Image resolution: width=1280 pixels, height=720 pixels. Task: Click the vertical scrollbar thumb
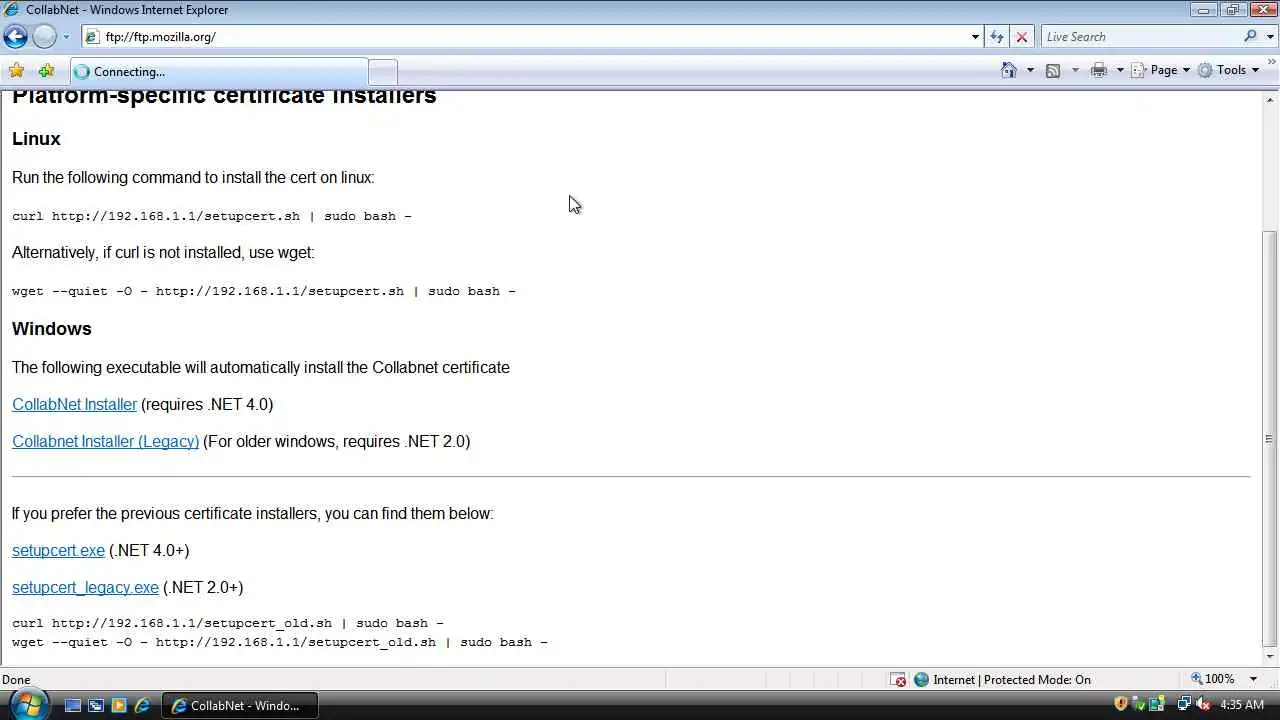(x=1270, y=438)
